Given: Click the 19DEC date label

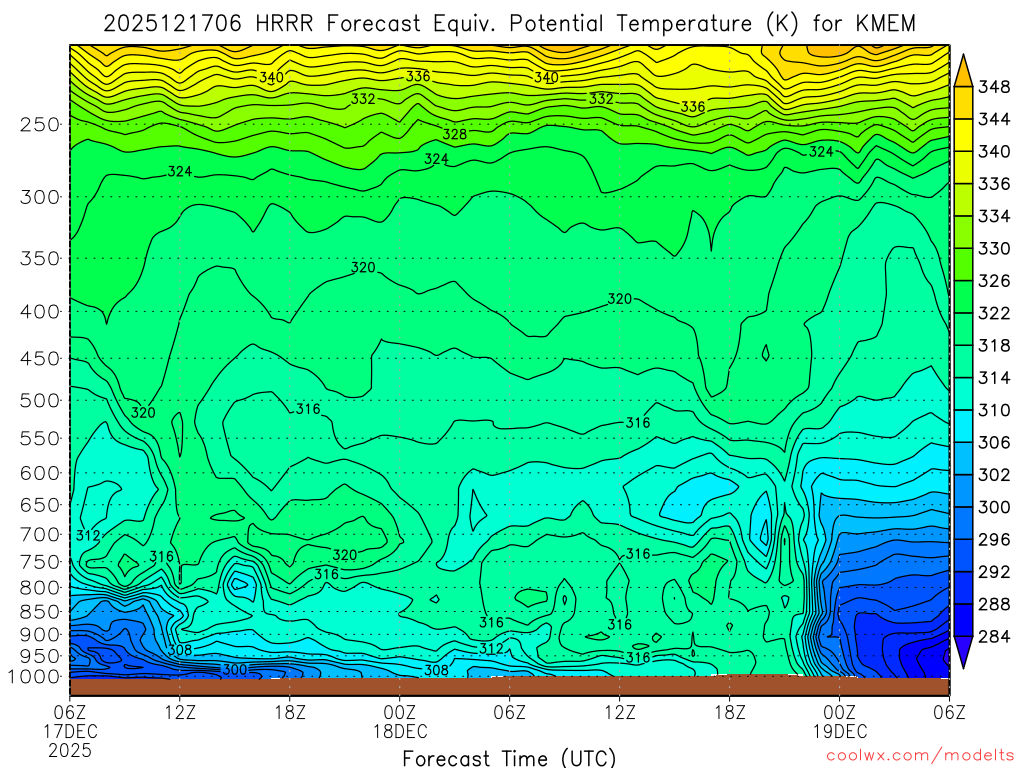Looking at the screenshot, I should tap(840, 731).
